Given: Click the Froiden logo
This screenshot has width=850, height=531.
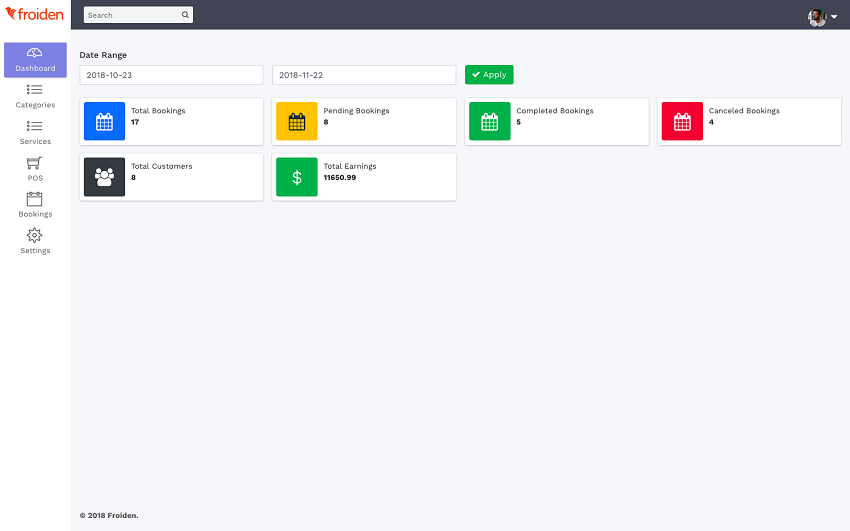Looking at the screenshot, I should coord(35,14).
